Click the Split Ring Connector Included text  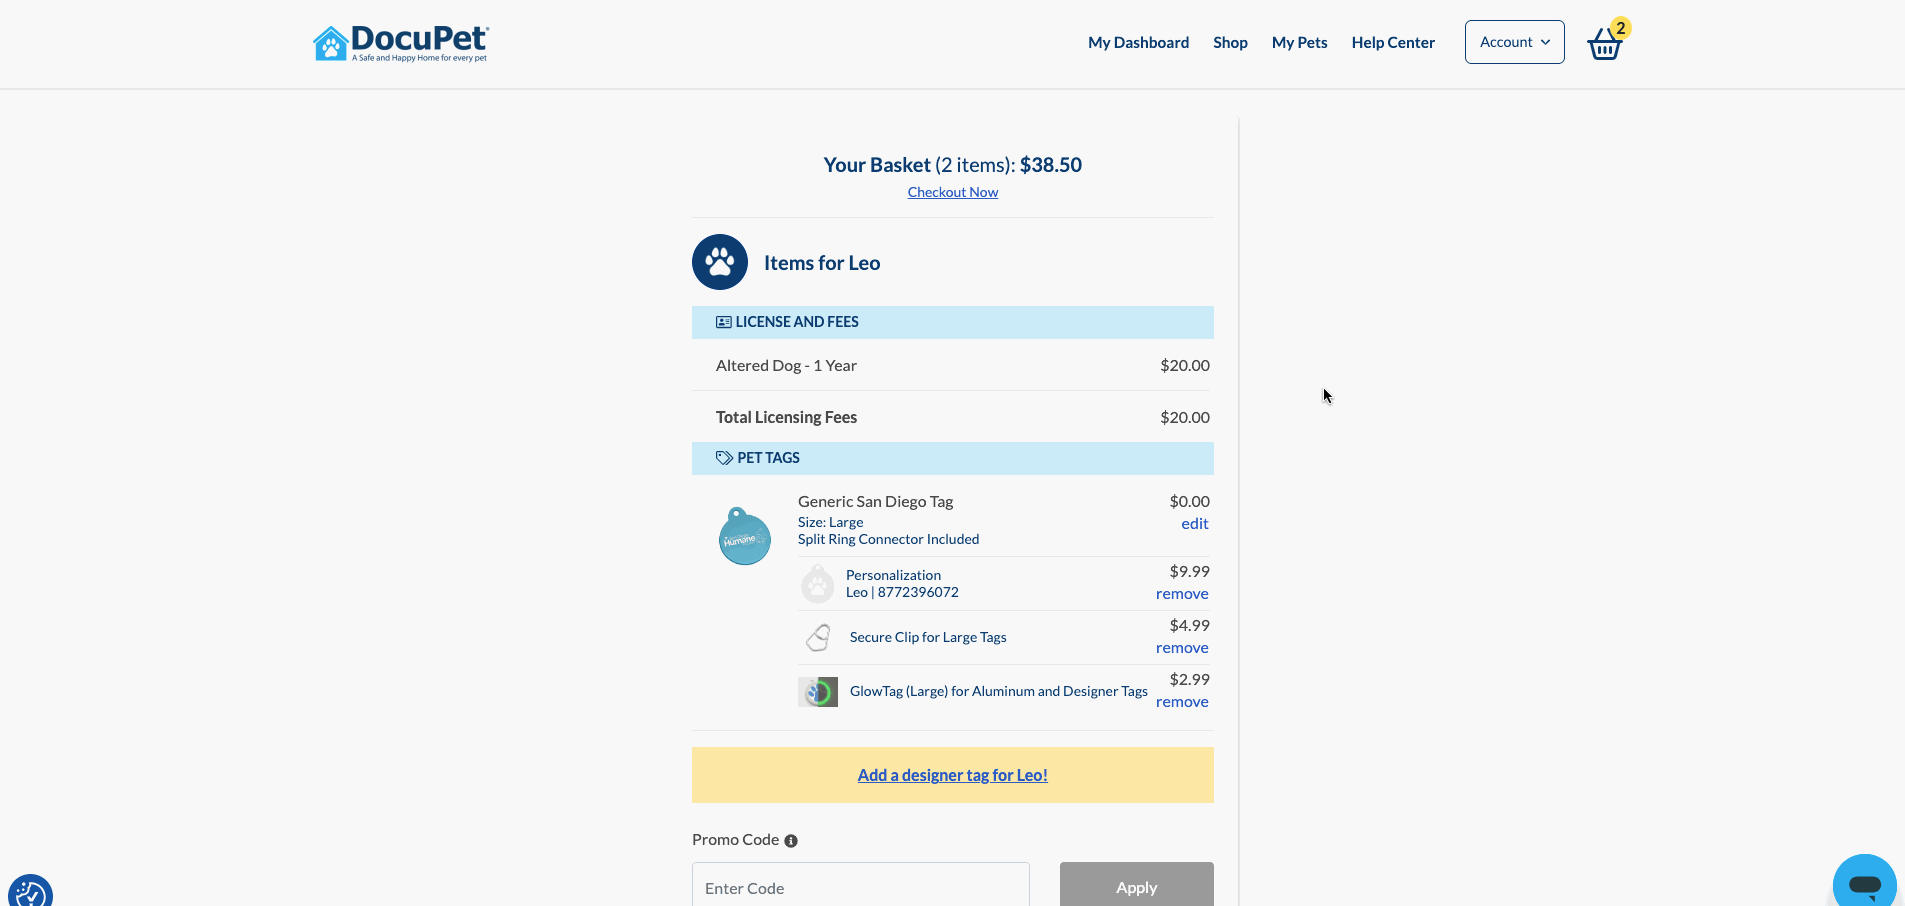coord(888,539)
